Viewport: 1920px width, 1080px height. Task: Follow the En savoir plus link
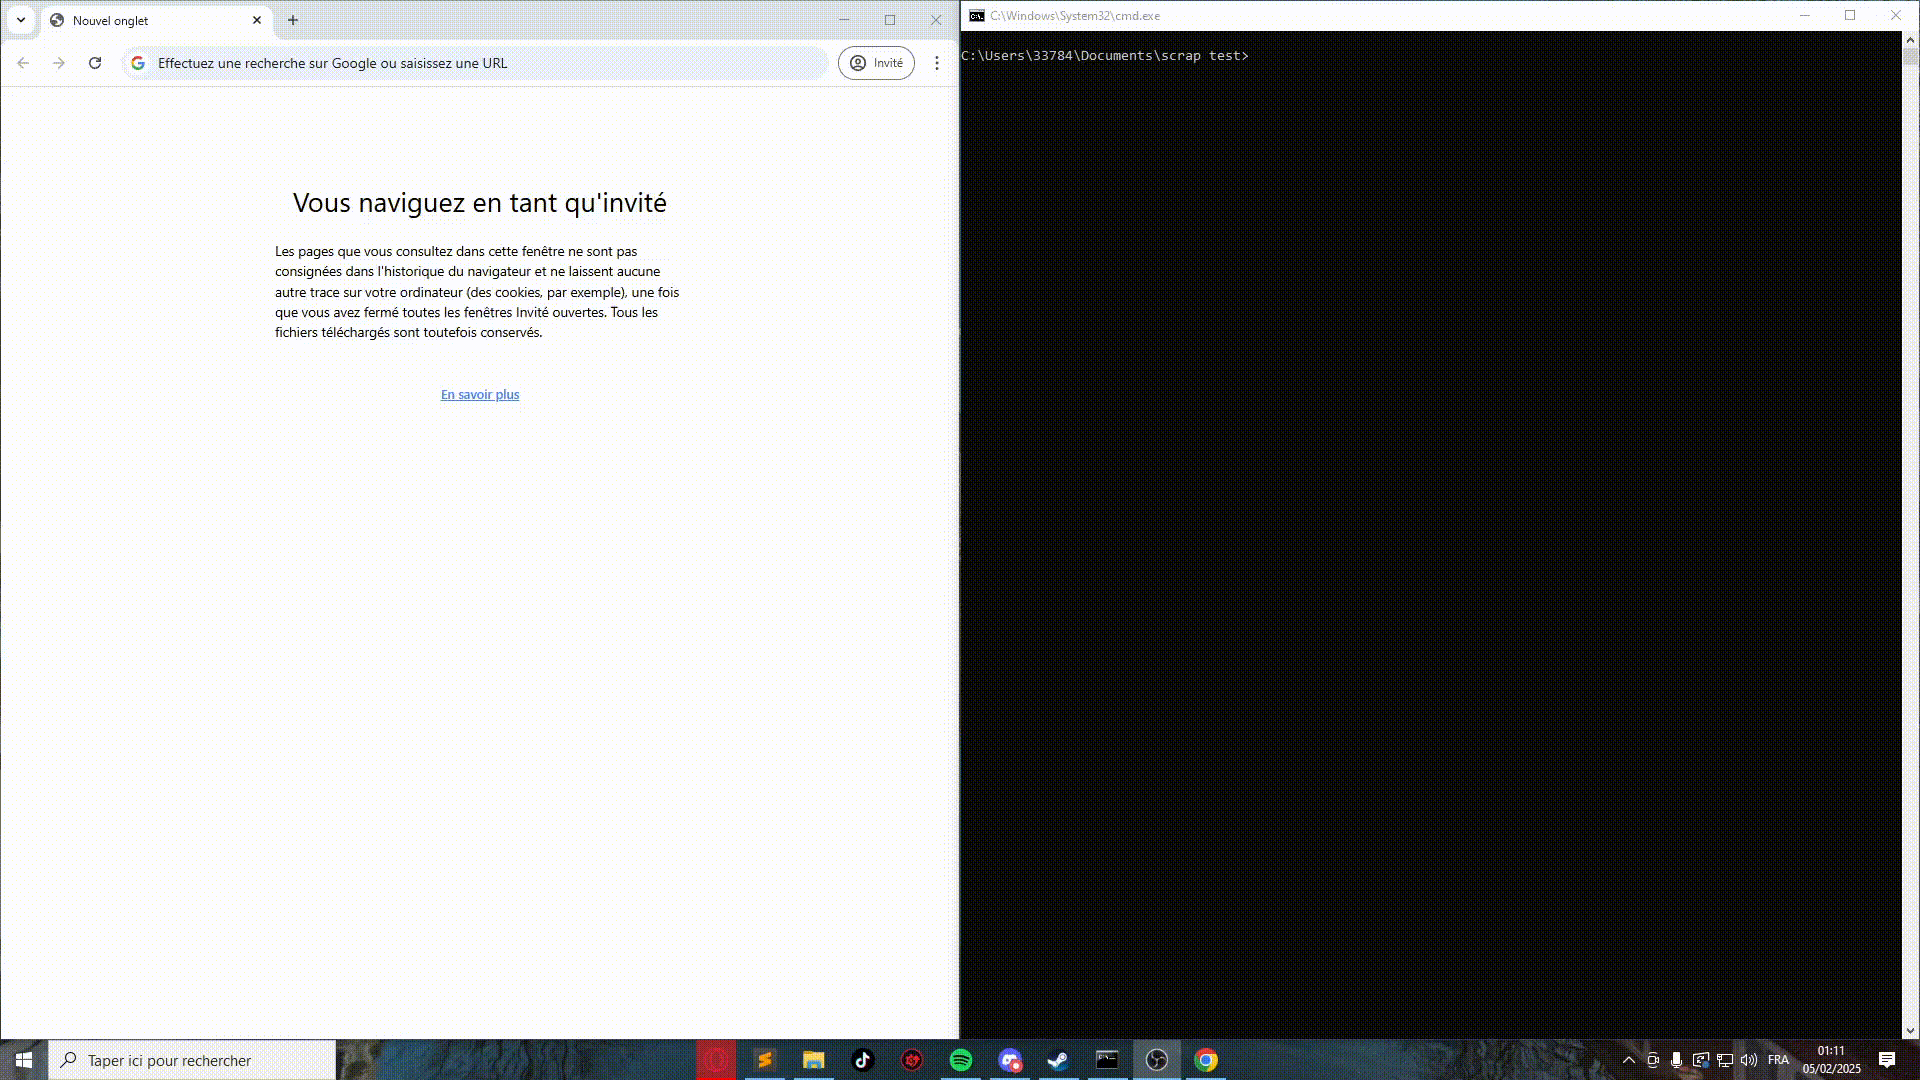480,395
